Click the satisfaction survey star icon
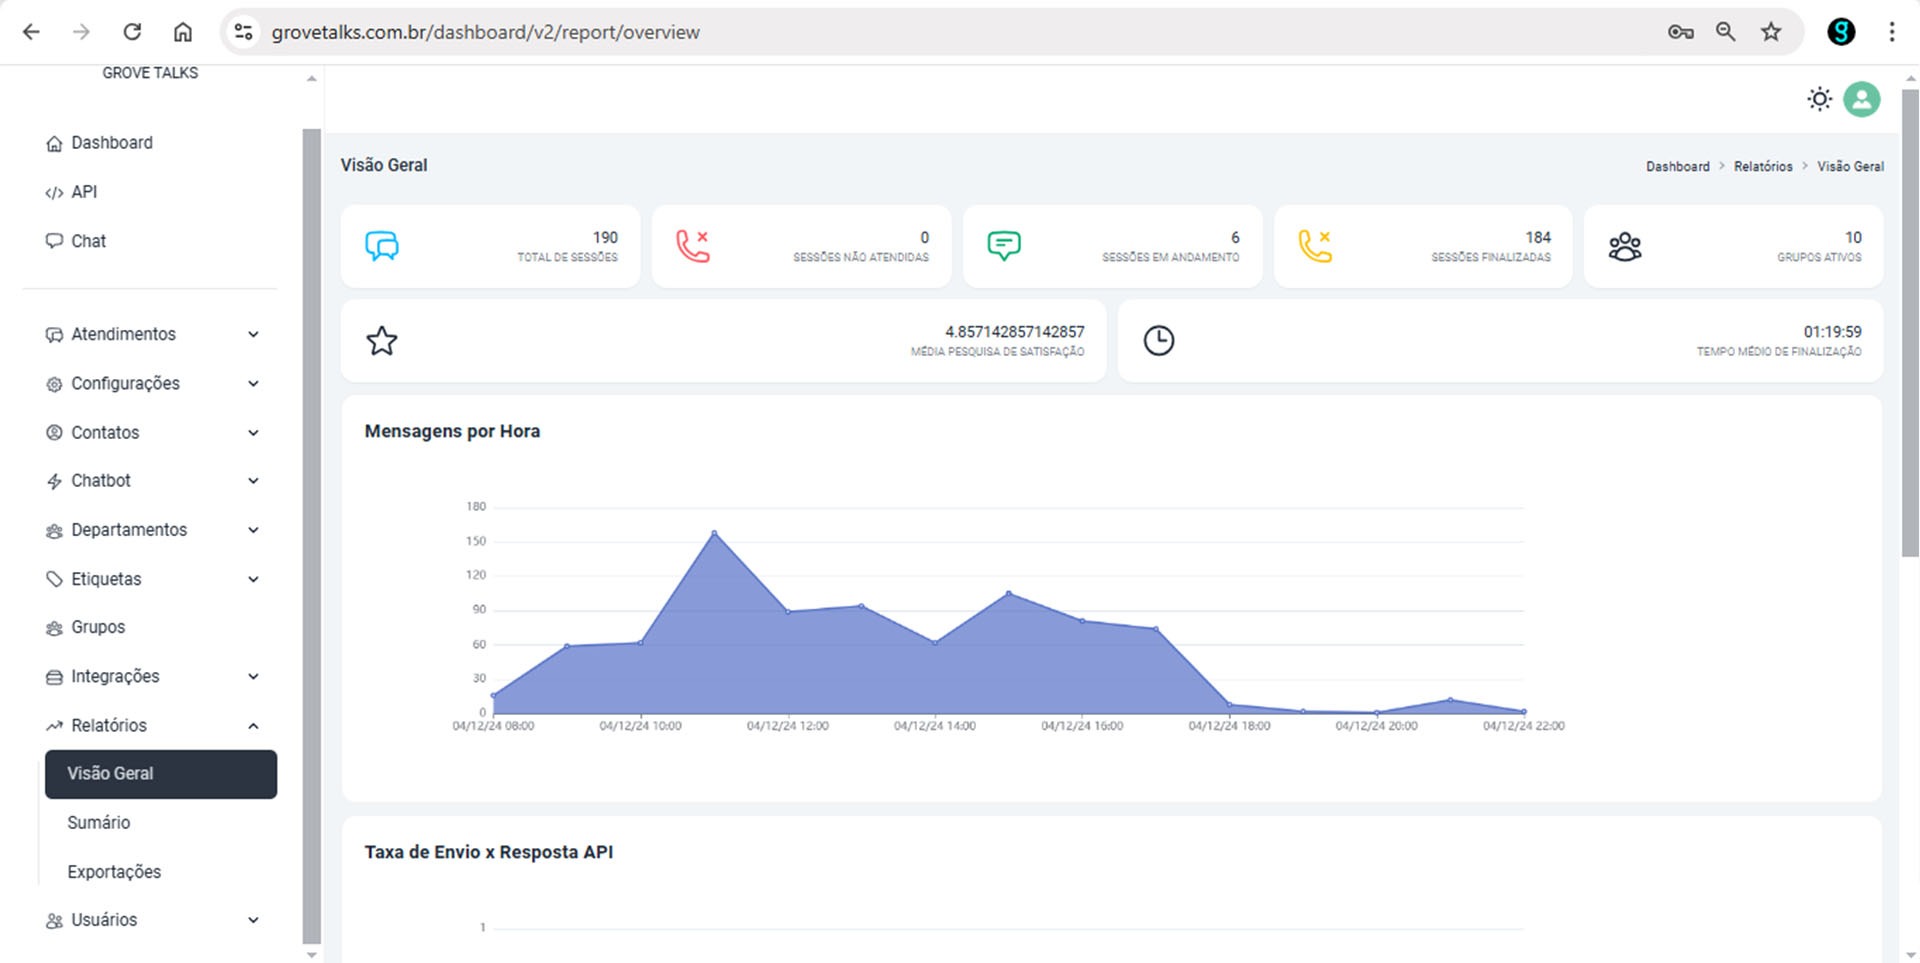The width and height of the screenshot is (1920, 963). [x=382, y=341]
